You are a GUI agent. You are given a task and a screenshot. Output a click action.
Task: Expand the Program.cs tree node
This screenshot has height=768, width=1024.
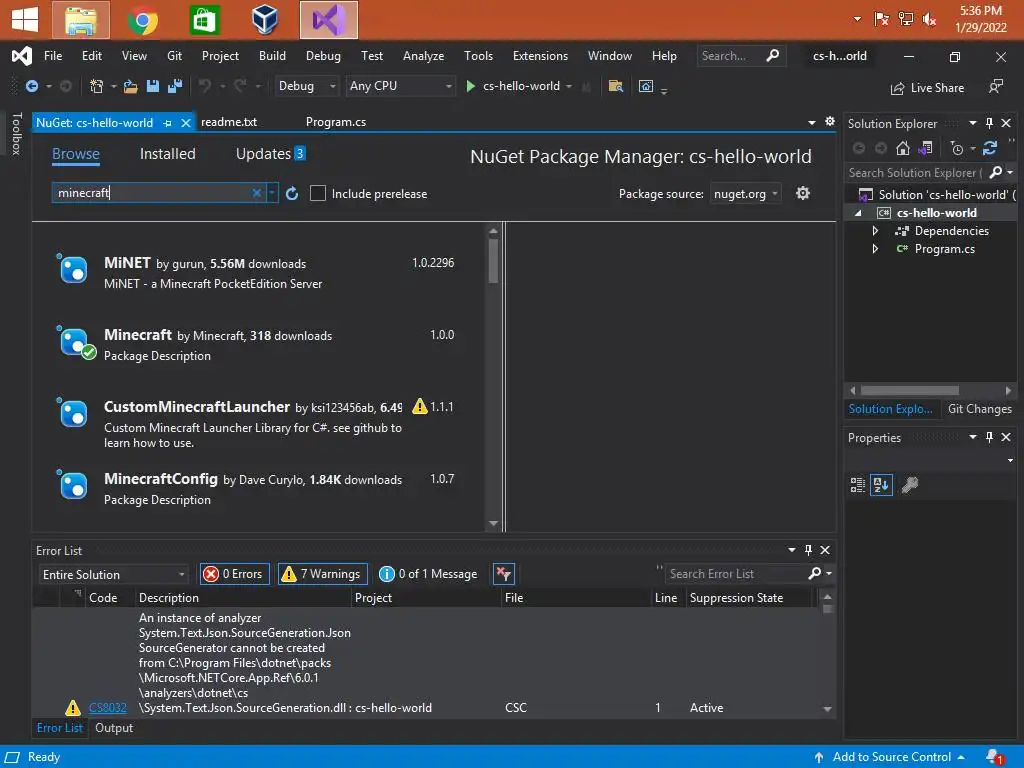tap(876, 249)
